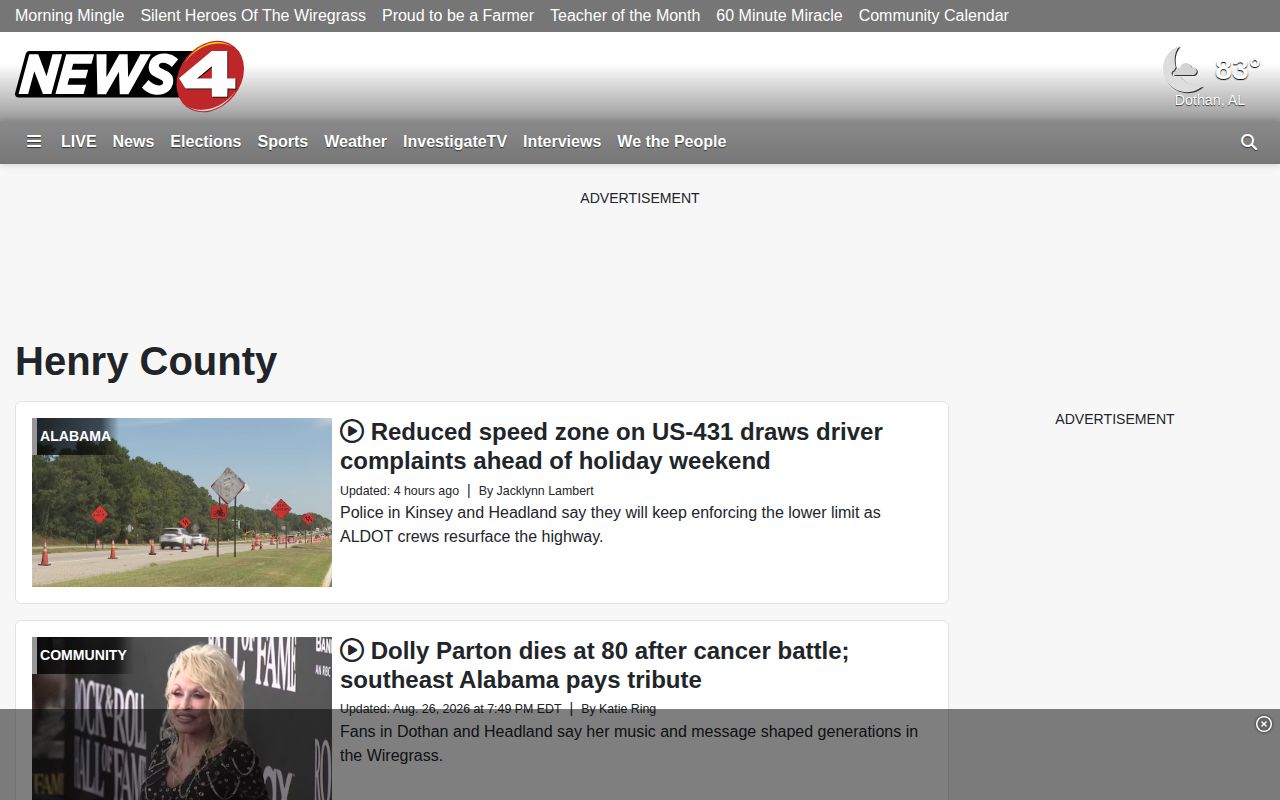Open Silent Heroes Of The Wiregrass
This screenshot has width=1280, height=800.
[253, 16]
